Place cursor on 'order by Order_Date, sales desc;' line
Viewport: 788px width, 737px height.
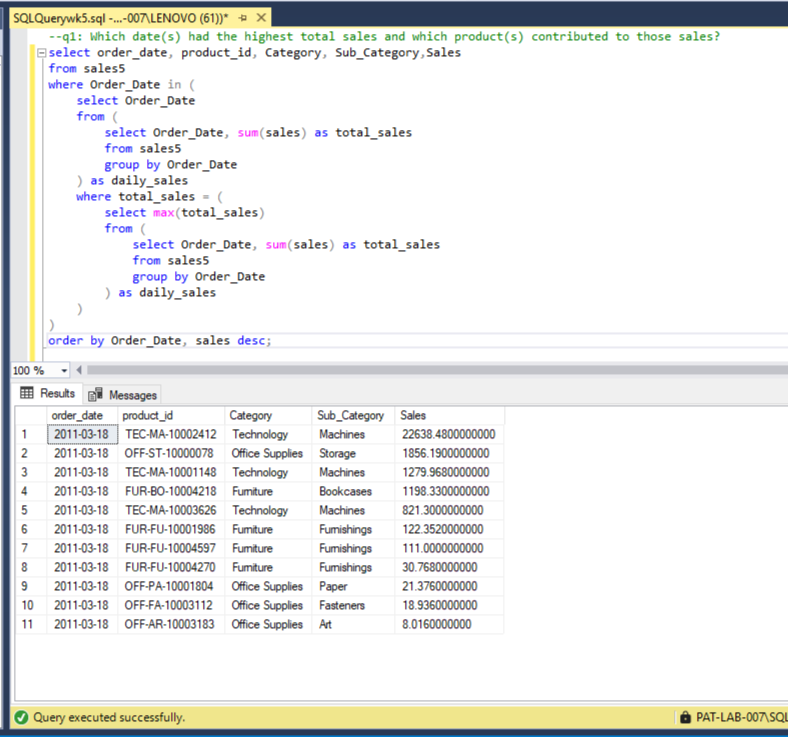pos(160,341)
